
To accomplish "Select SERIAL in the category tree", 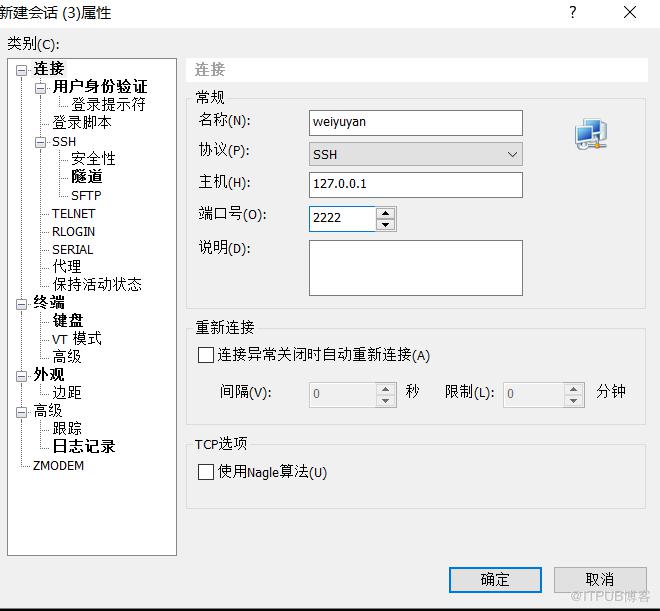I will (x=72, y=250).
